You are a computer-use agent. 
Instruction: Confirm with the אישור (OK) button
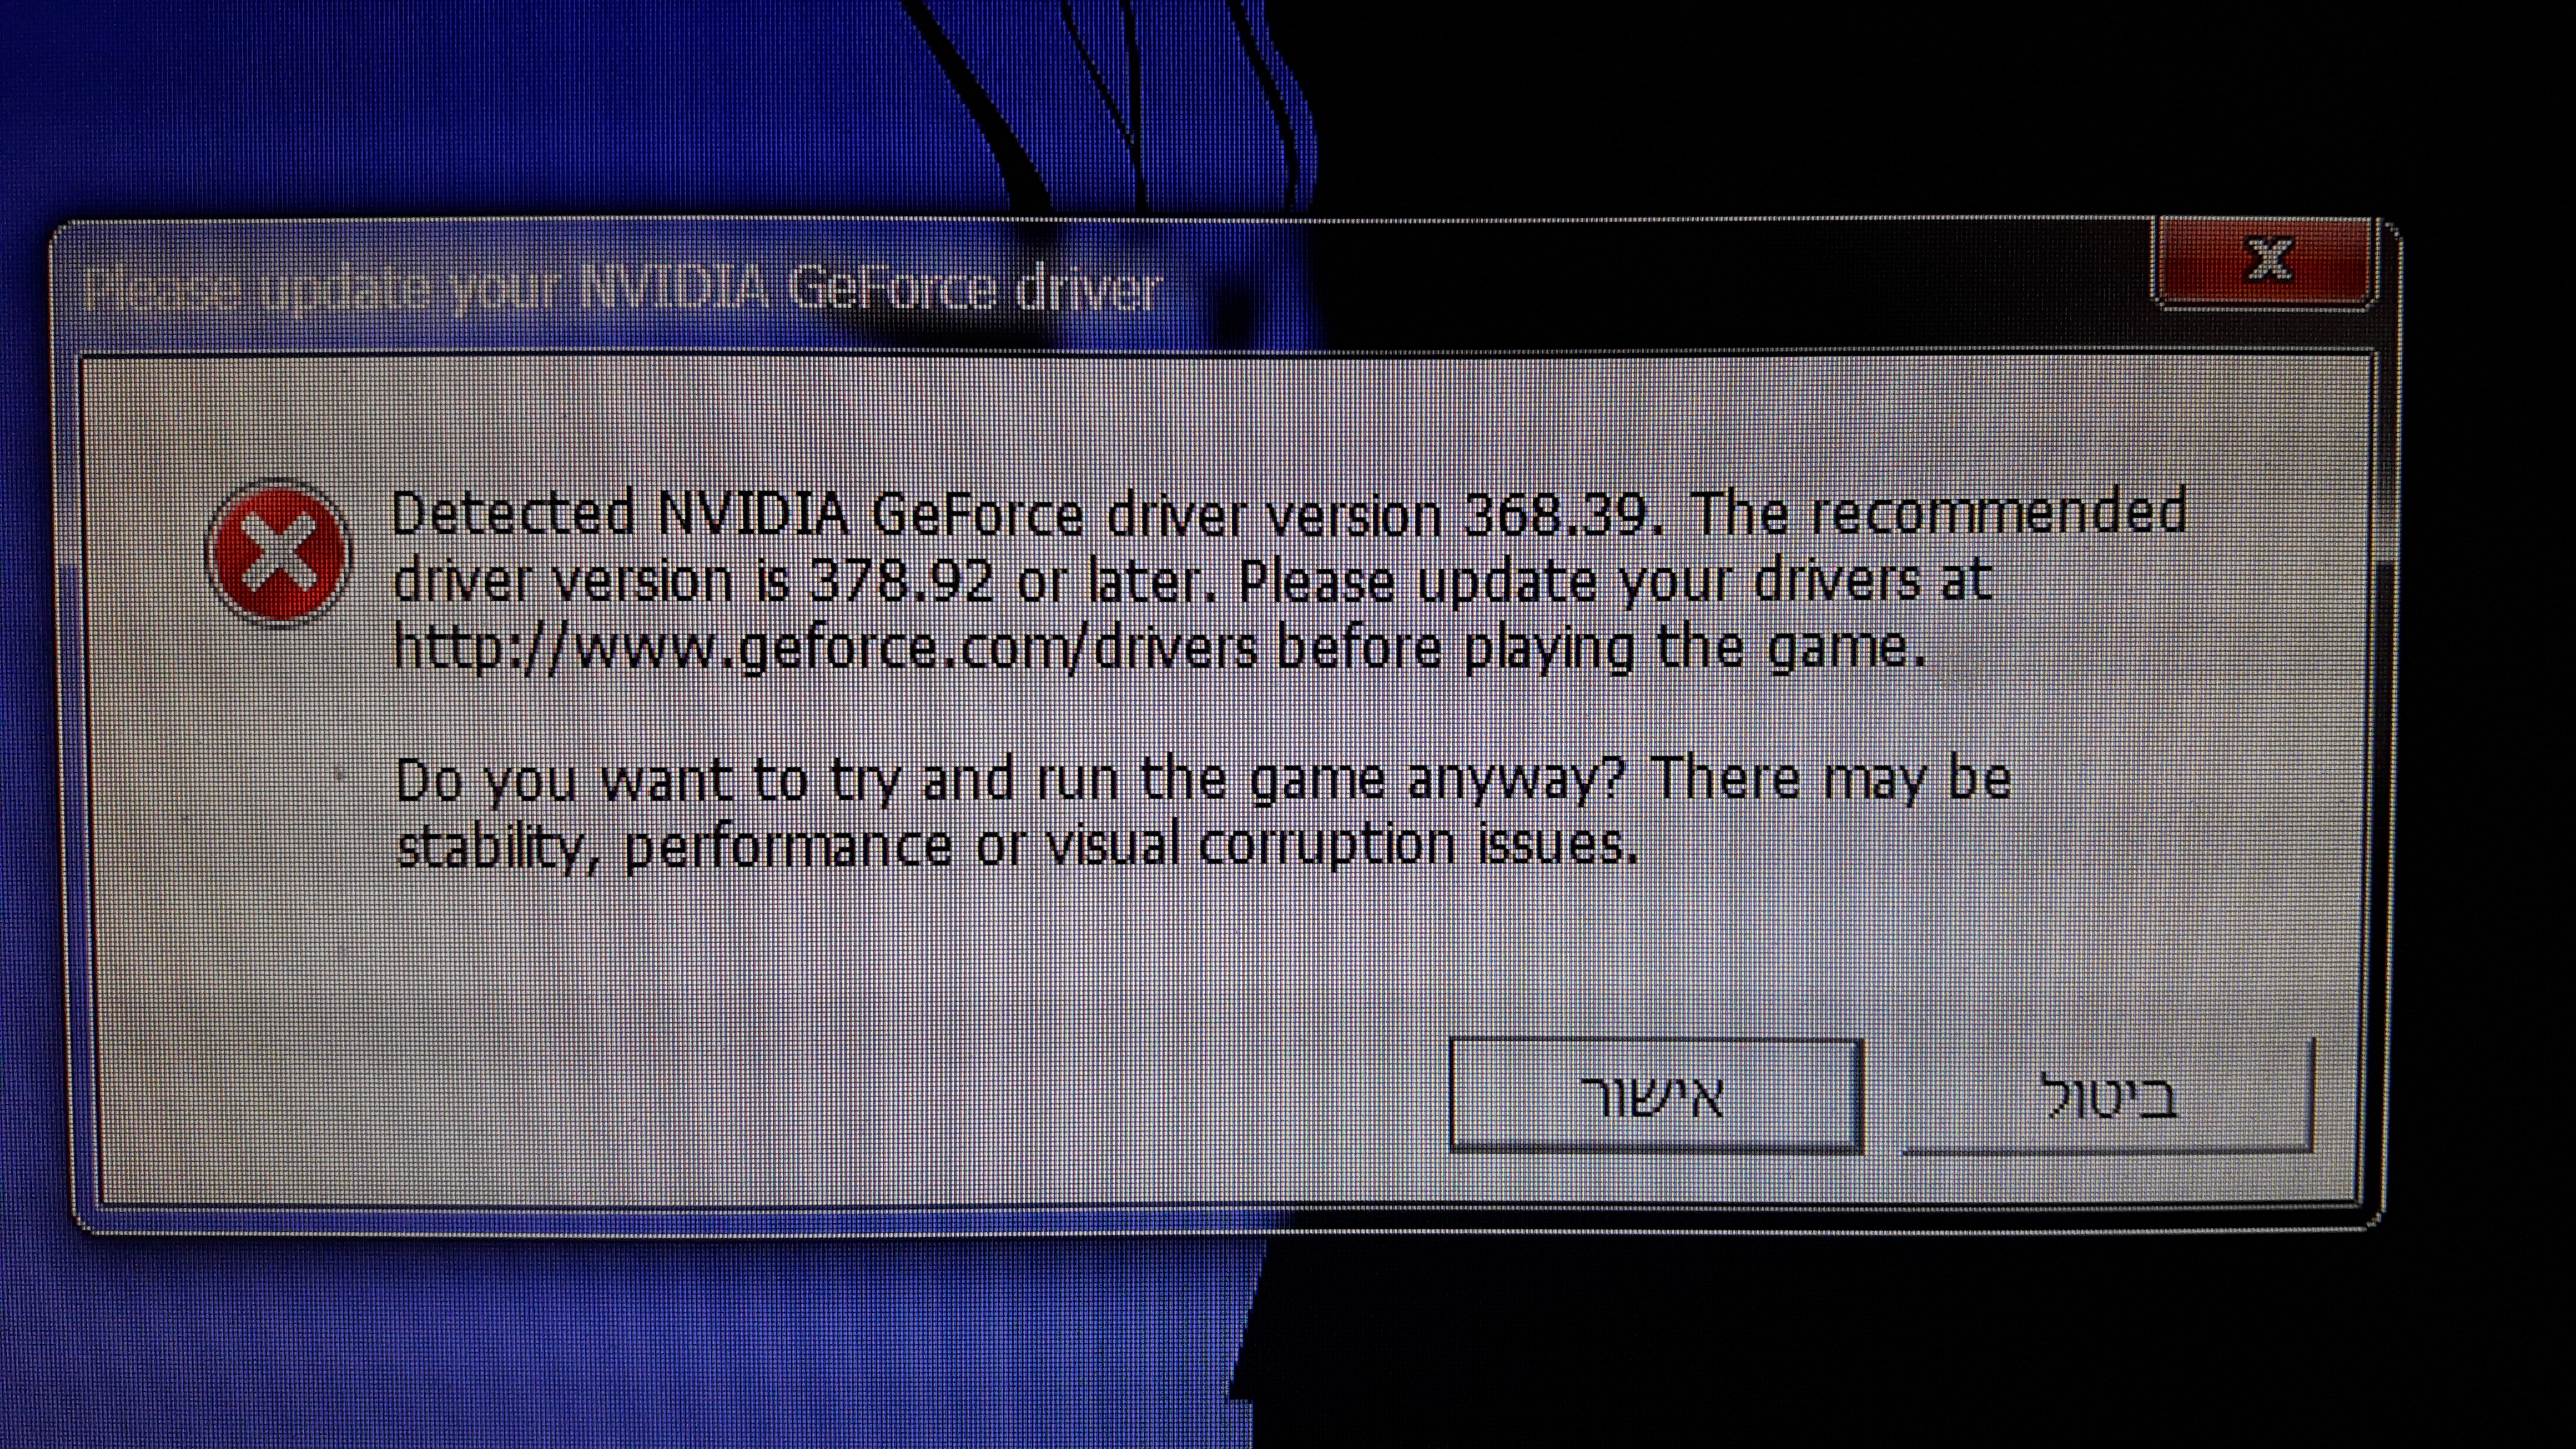[x=1655, y=1097]
